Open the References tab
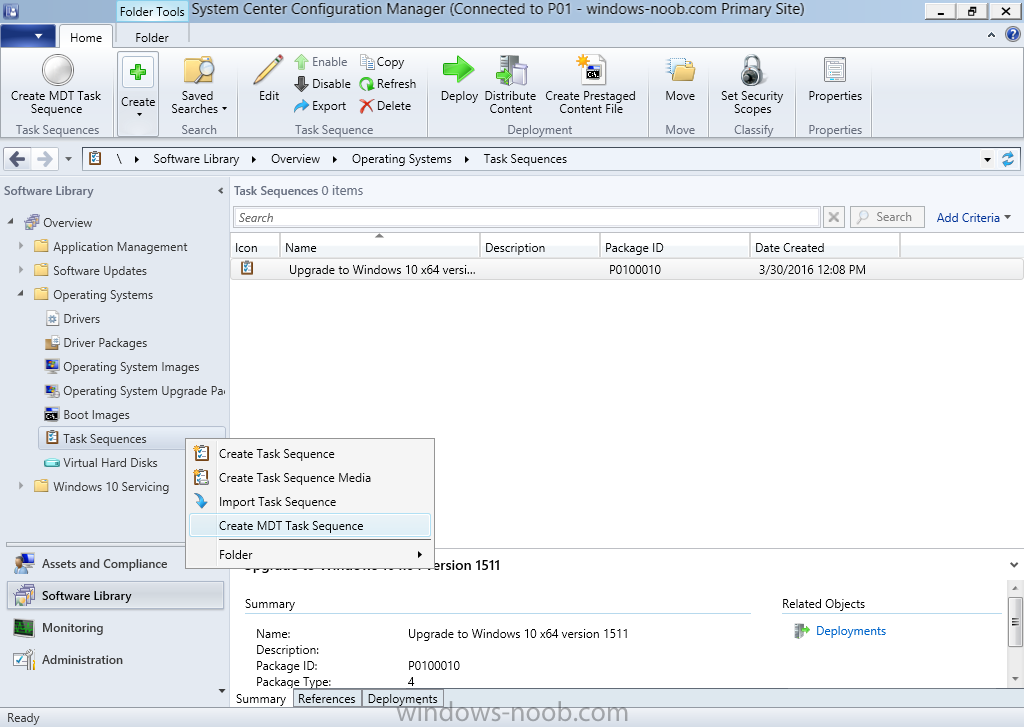The height and width of the screenshot is (727, 1024). pos(327,699)
